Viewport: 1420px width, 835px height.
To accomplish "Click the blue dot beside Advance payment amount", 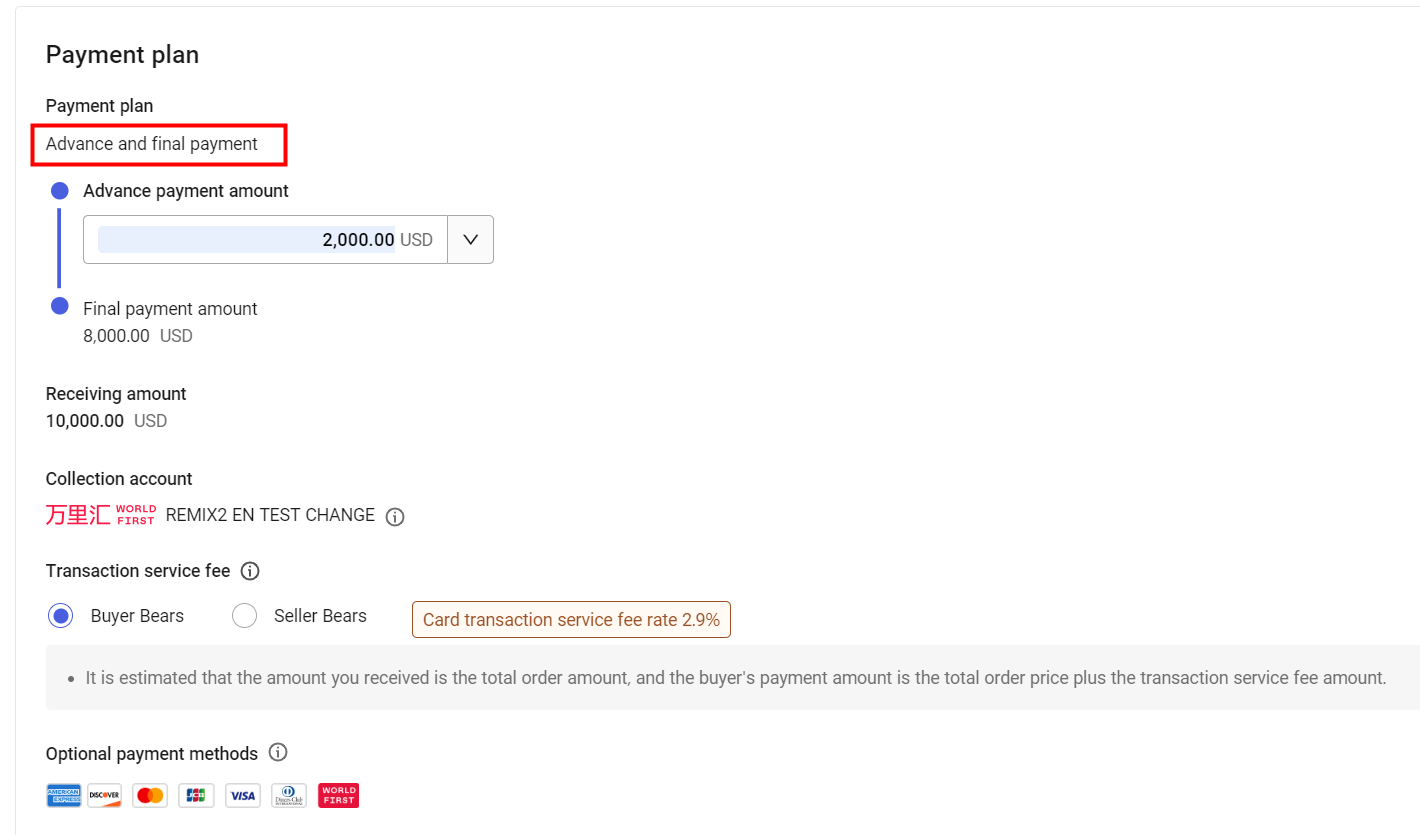I will [x=60, y=190].
